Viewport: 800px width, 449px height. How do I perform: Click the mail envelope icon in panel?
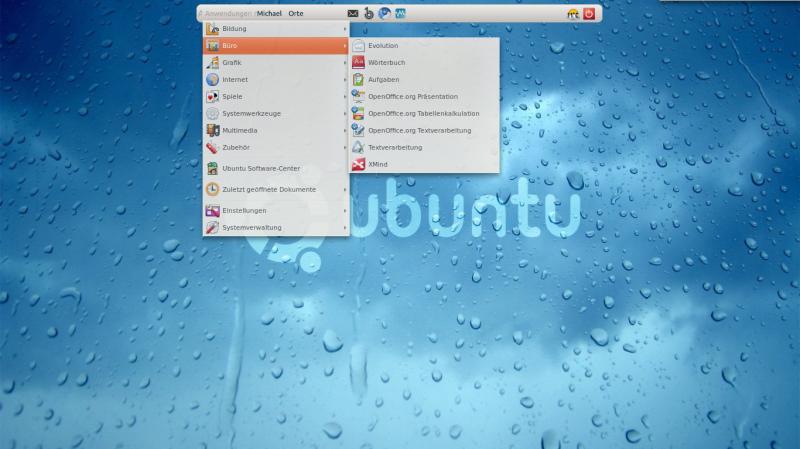pyautogui.click(x=353, y=14)
